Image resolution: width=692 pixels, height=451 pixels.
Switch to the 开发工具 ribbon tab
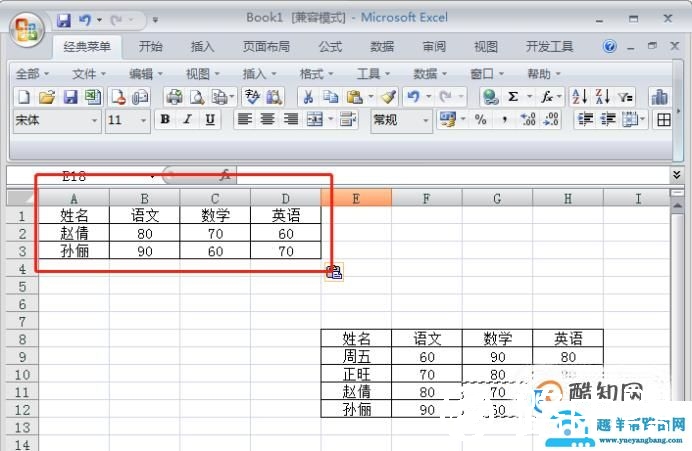549,46
